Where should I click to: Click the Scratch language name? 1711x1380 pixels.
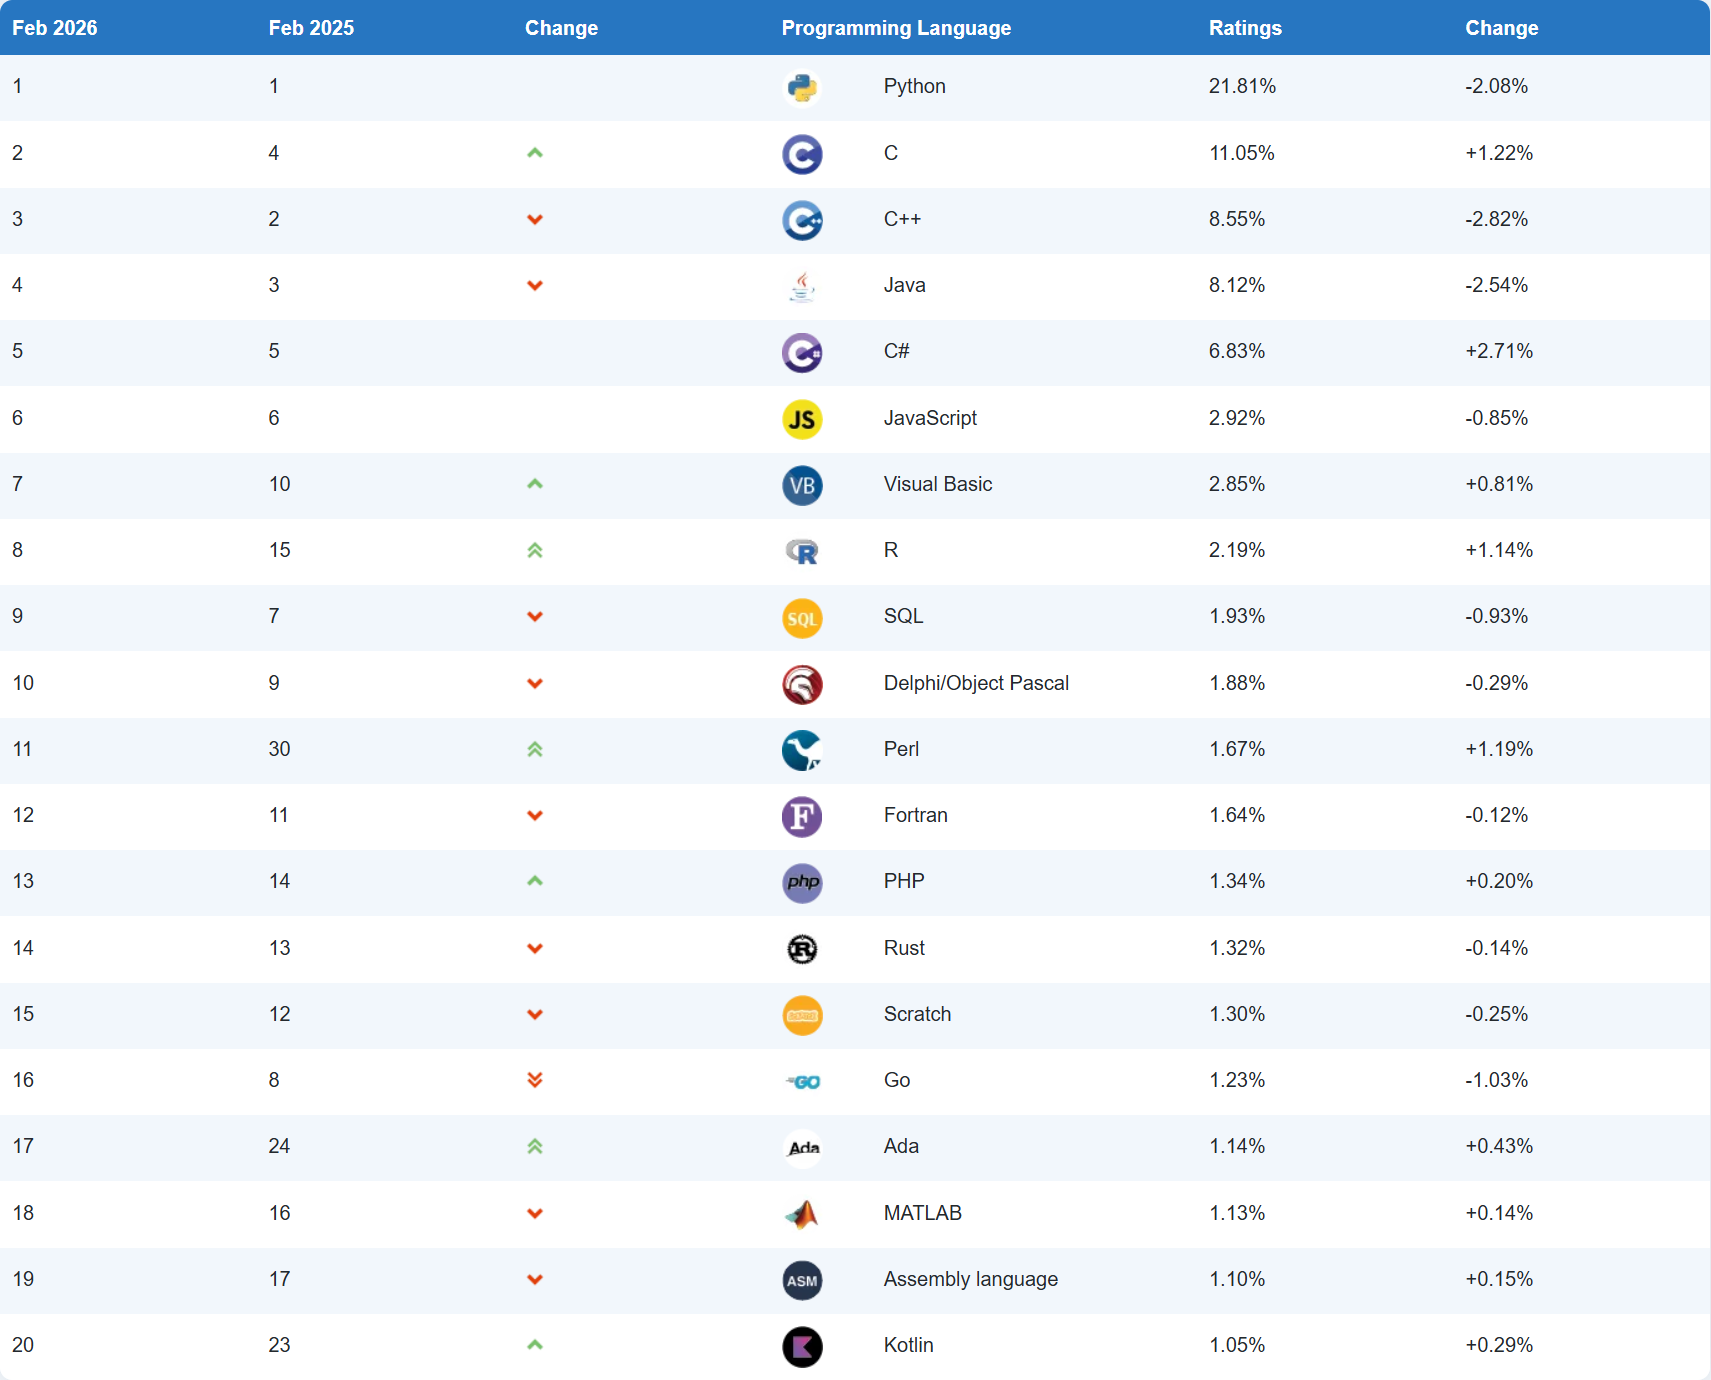click(x=917, y=1014)
